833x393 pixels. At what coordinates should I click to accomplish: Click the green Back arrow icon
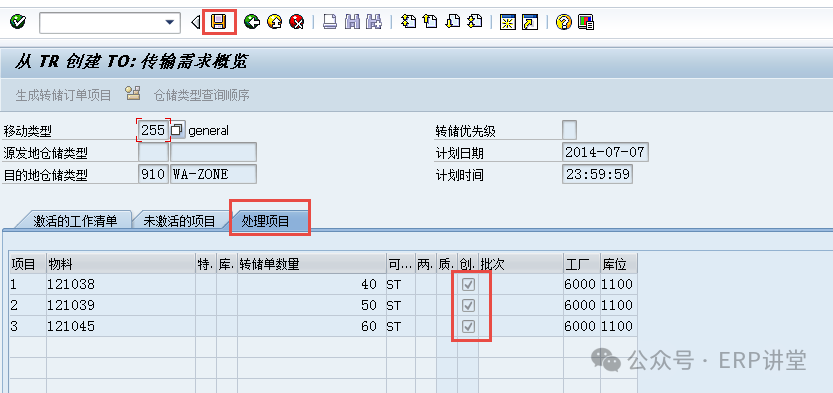tap(251, 22)
